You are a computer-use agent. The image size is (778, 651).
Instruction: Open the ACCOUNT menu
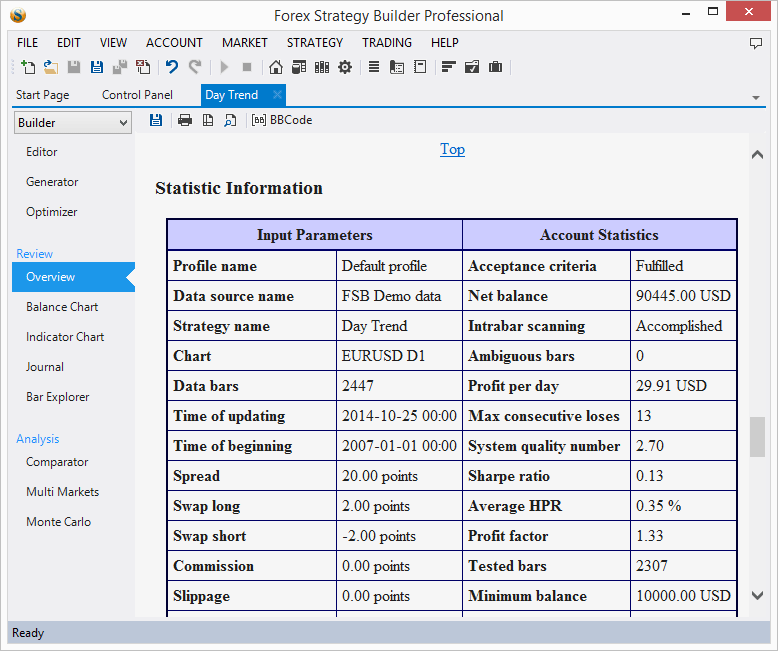click(174, 43)
